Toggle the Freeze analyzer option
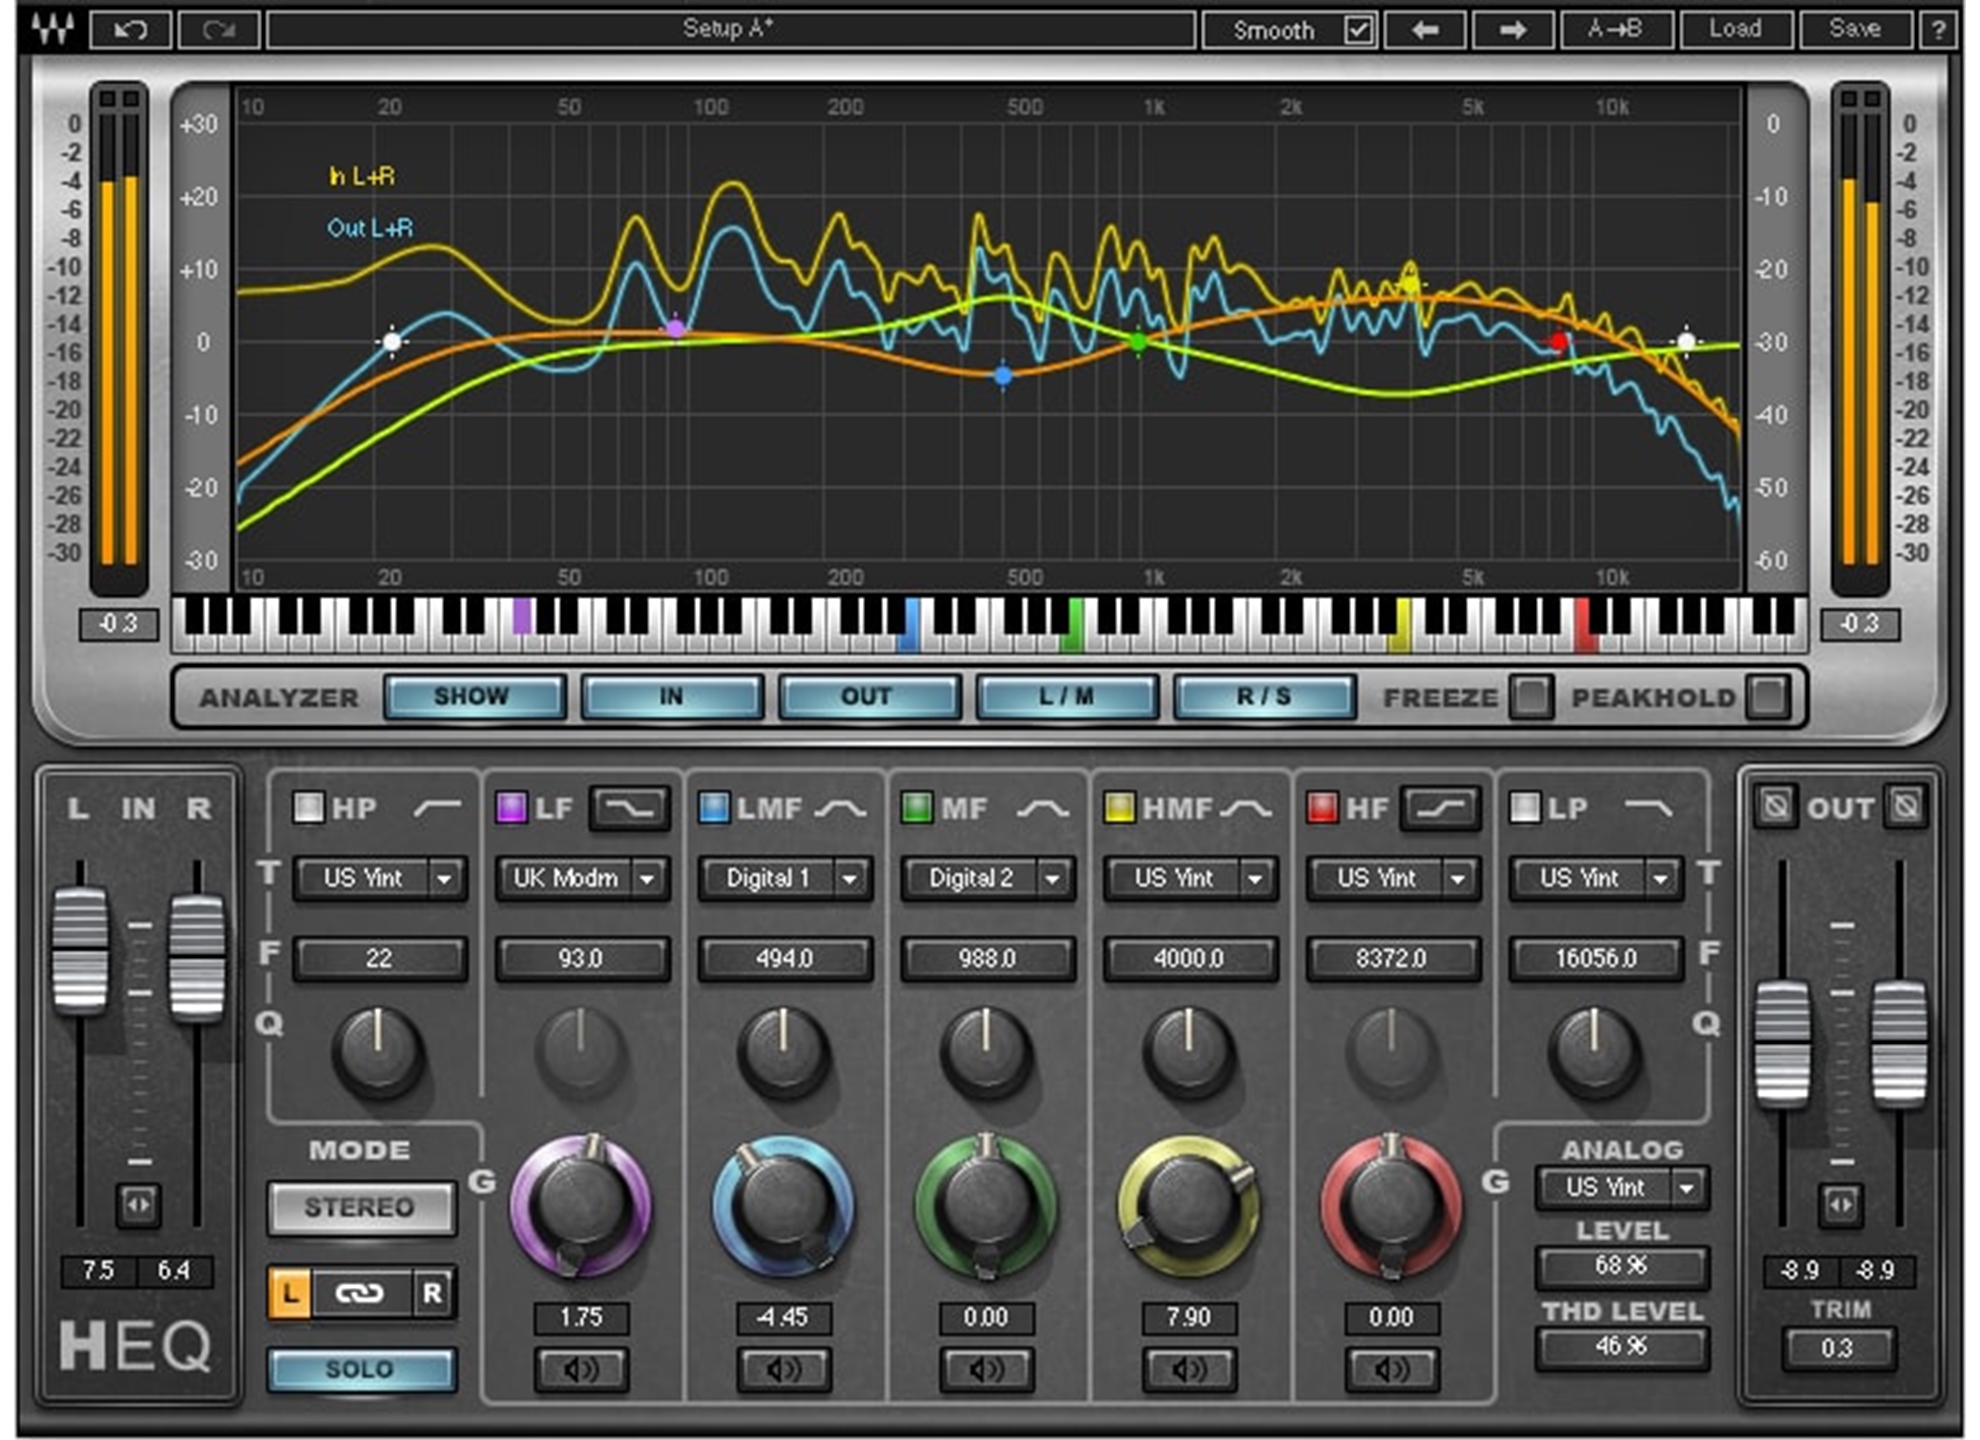Screen dimensions: 1980x1440 [x=1531, y=698]
